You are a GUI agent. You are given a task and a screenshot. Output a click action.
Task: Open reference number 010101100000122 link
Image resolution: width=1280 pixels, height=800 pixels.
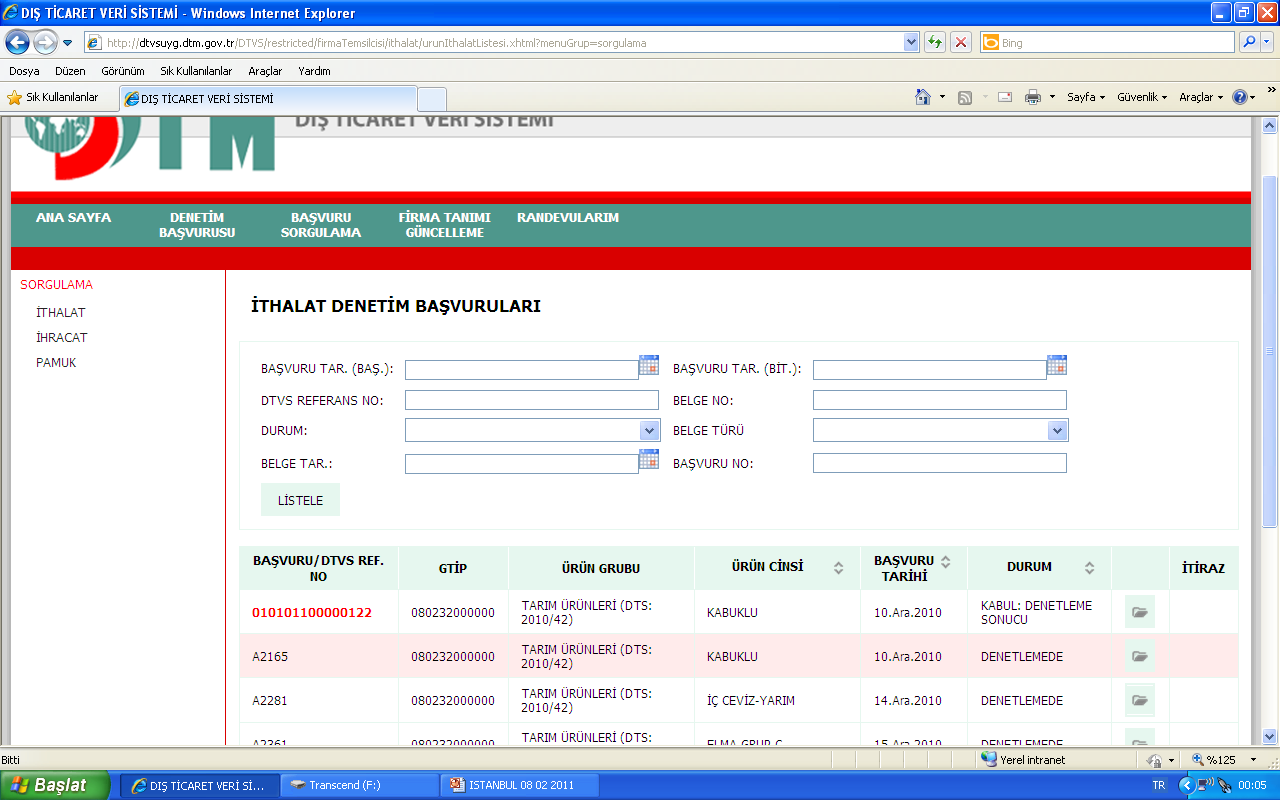[312, 612]
